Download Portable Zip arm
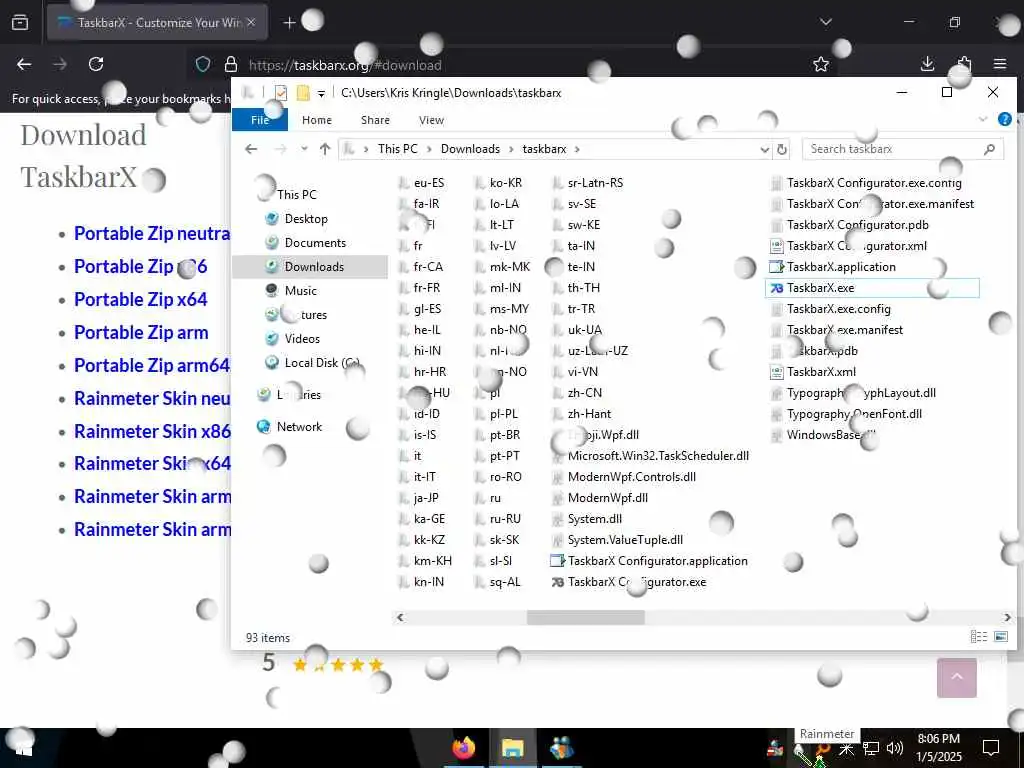The image size is (1024, 768). point(141,332)
